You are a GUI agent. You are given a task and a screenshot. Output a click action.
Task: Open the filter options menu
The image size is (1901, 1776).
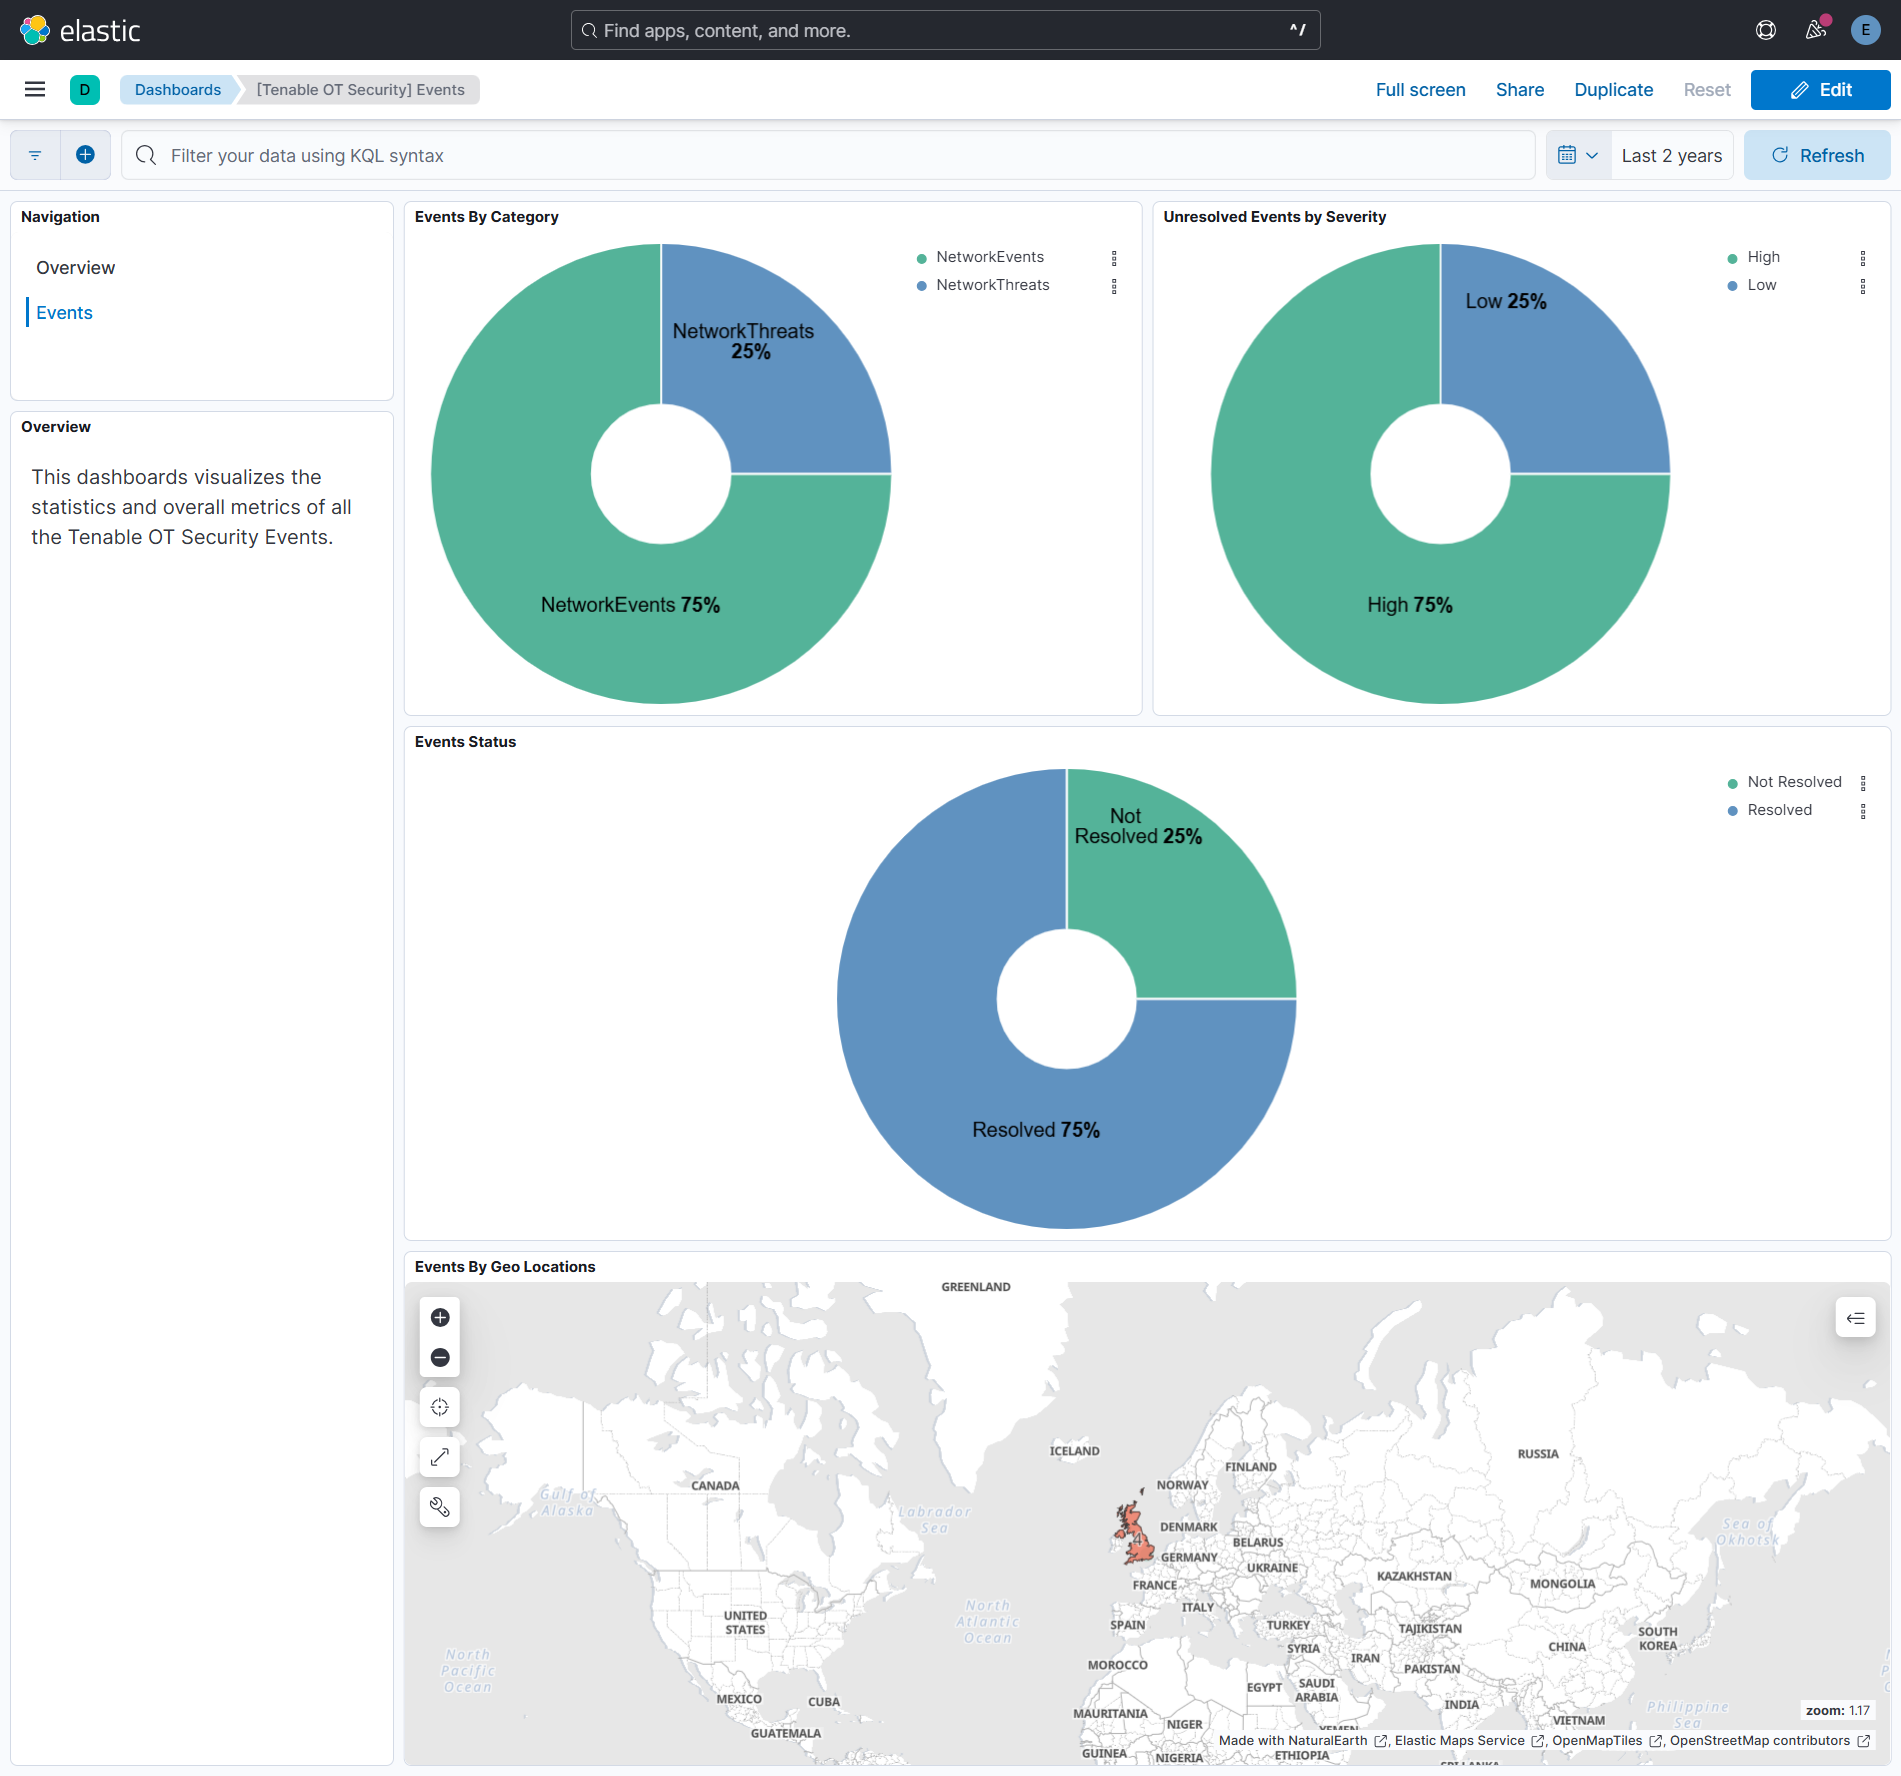click(x=35, y=155)
